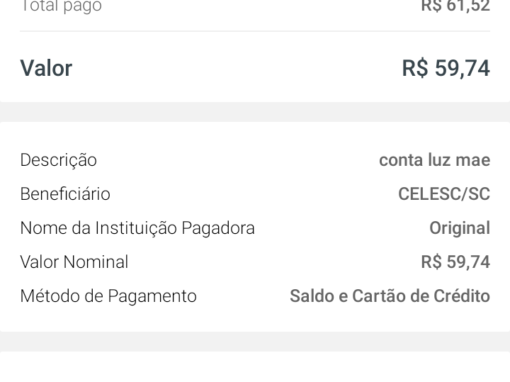Tap the Original institution value
The height and width of the screenshot is (382, 510).
(460, 229)
